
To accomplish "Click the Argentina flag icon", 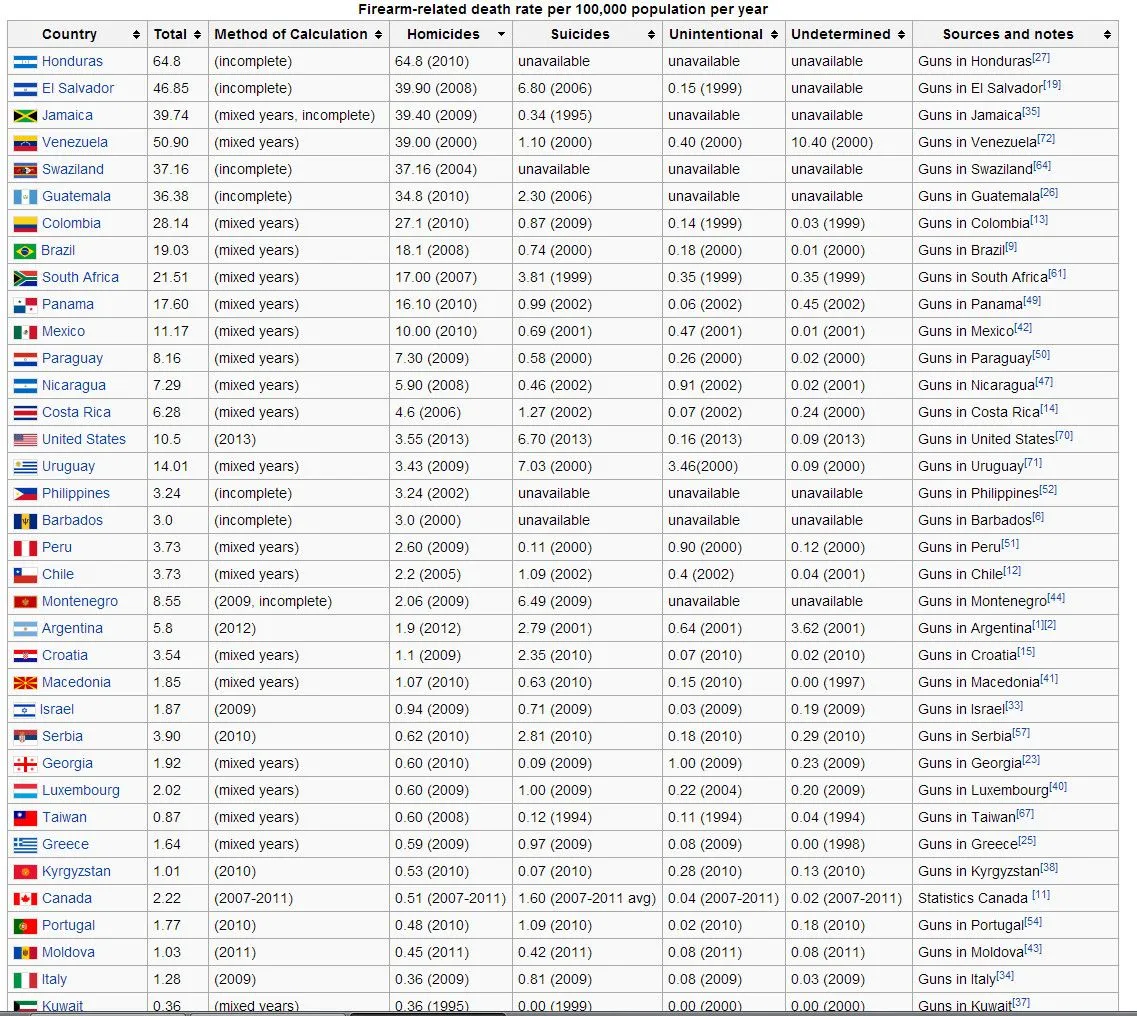I will [x=25, y=629].
